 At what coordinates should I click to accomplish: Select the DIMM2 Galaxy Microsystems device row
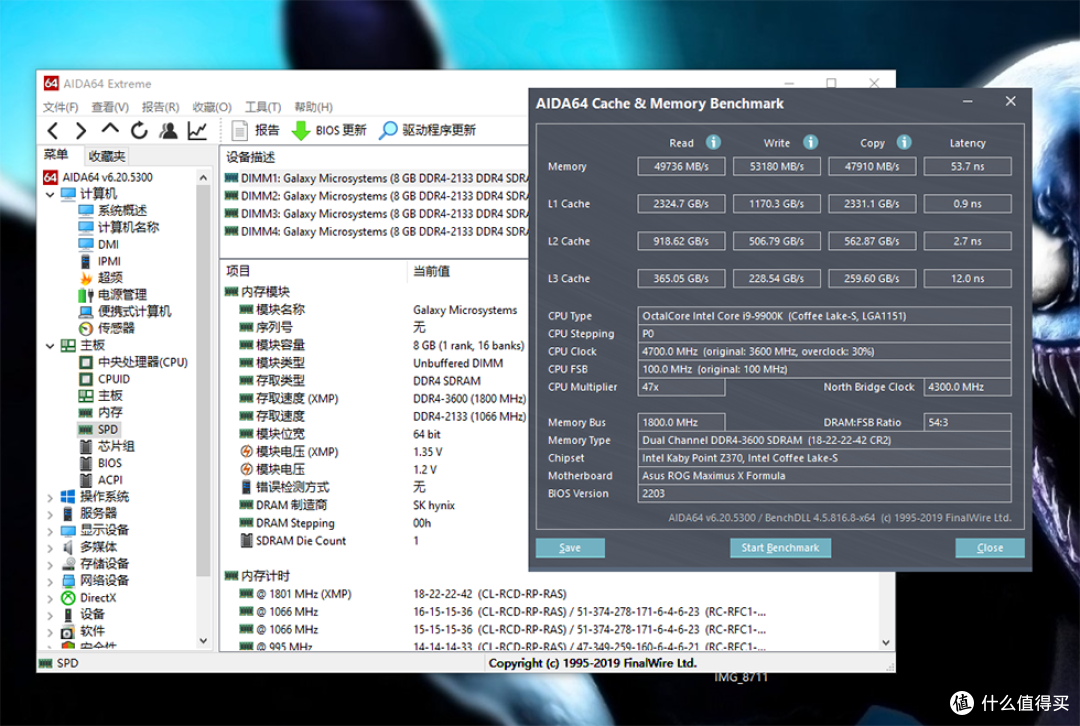(x=376, y=196)
